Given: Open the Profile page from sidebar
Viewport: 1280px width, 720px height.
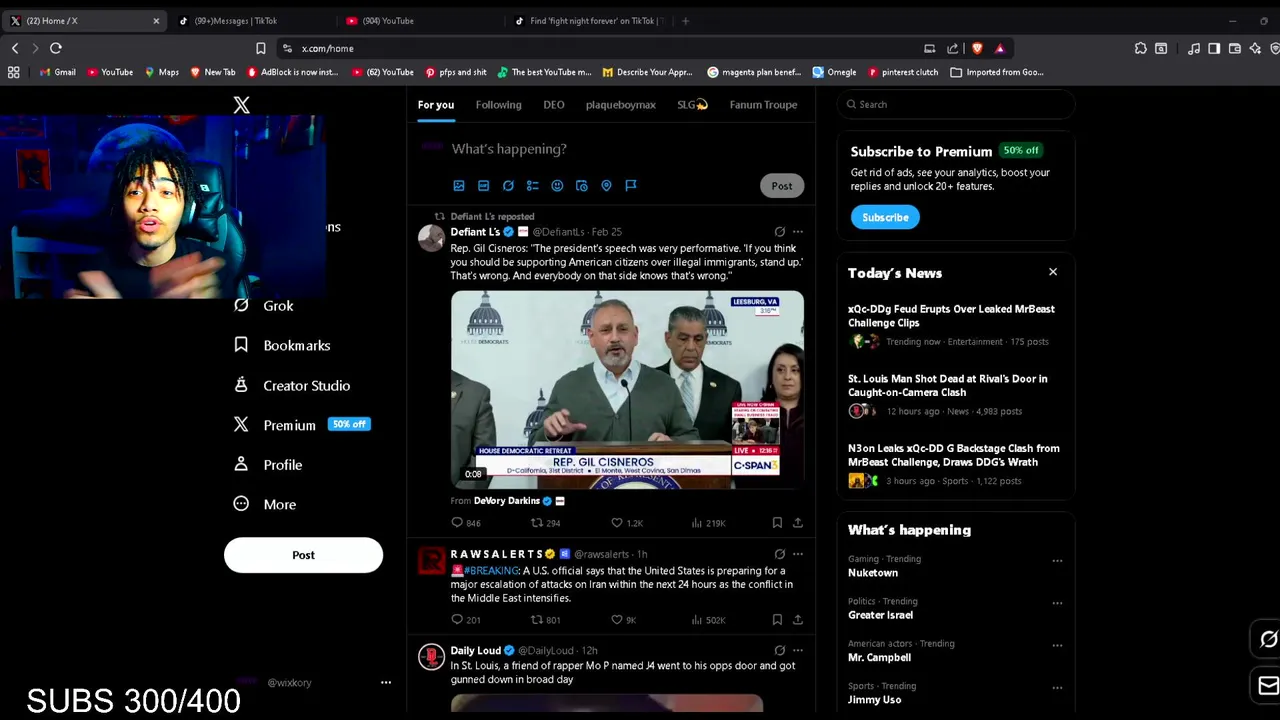Looking at the screenshot, I should (x=268, y=465).
